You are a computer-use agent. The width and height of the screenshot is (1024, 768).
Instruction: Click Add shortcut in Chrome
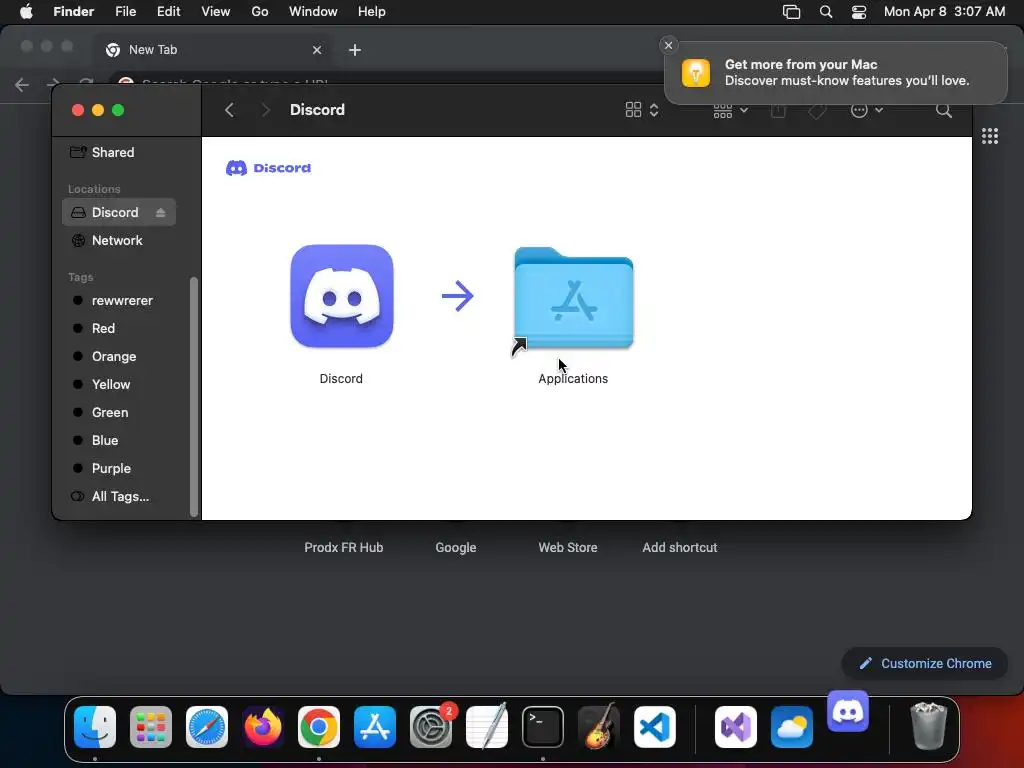click(x=680, y=547)
